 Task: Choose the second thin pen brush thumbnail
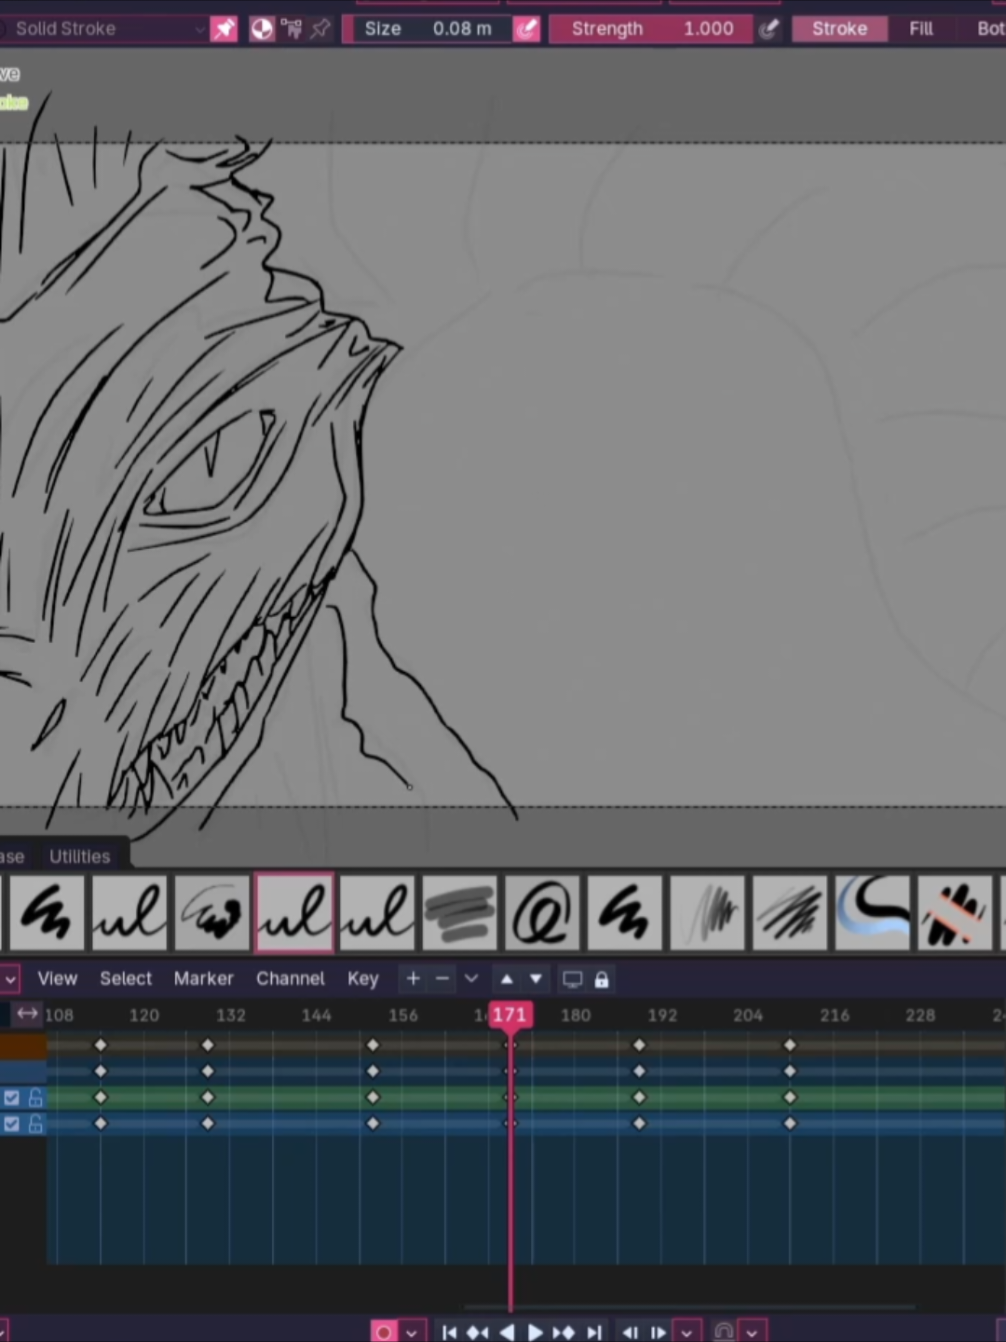(x=129, y=913)
